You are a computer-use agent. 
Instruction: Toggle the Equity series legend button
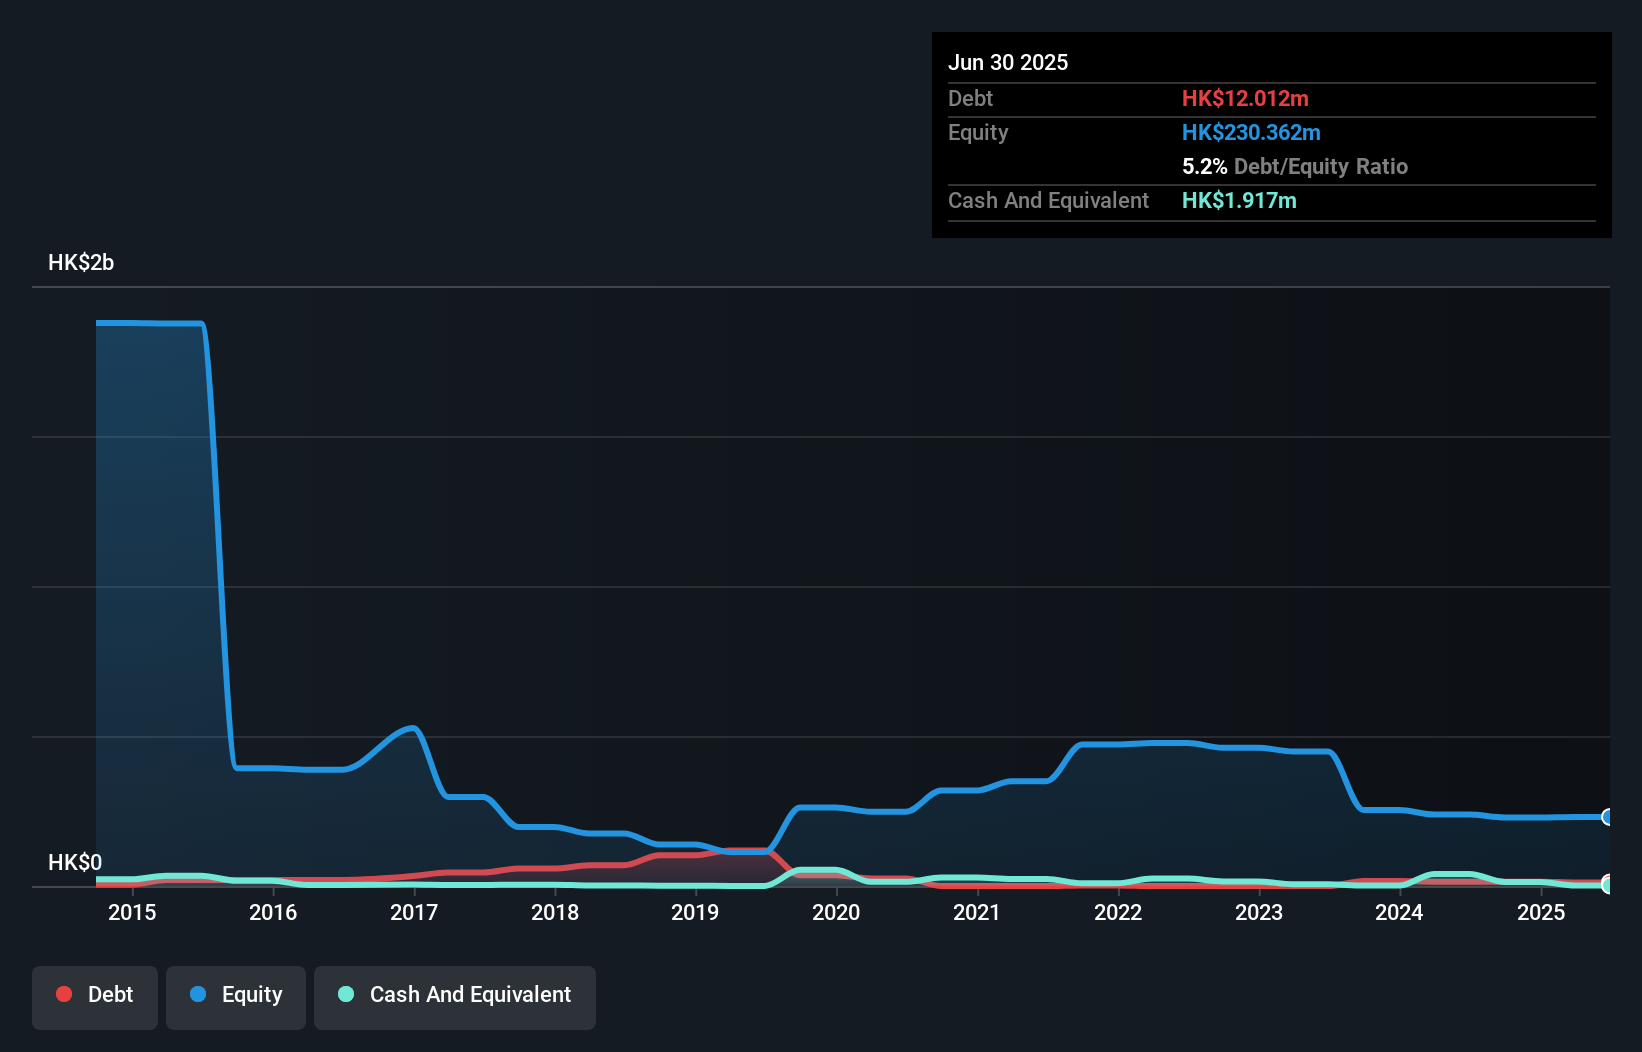[236, 997]
